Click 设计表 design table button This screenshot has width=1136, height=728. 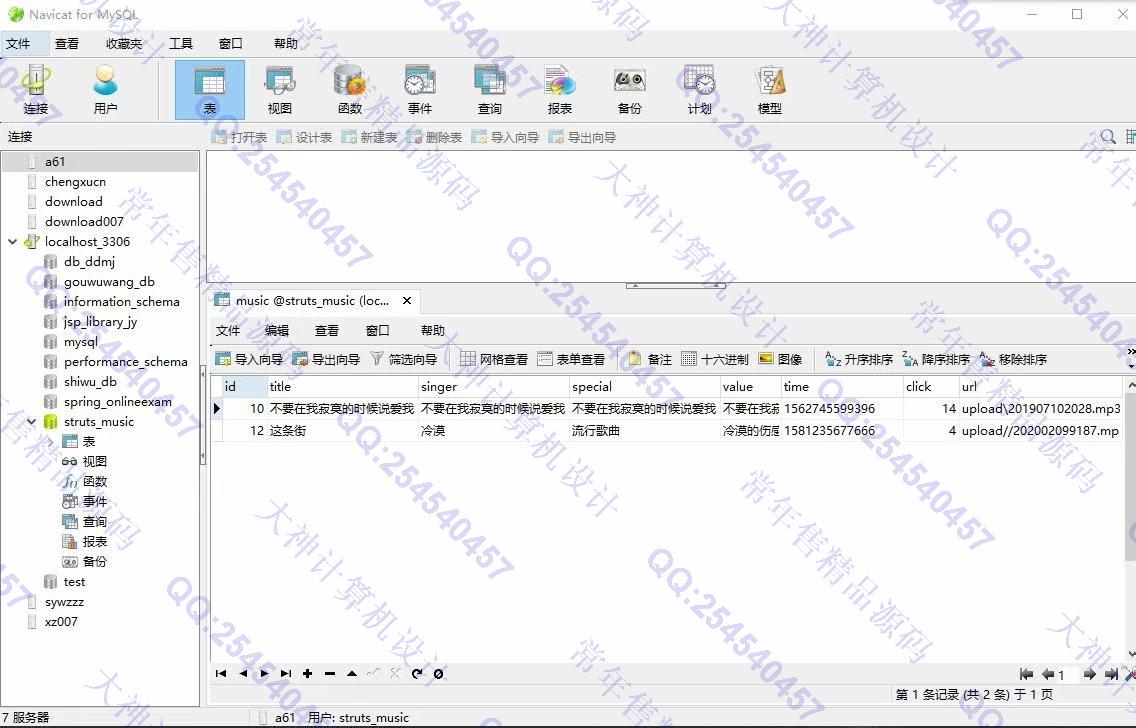[x=304, y=137]
